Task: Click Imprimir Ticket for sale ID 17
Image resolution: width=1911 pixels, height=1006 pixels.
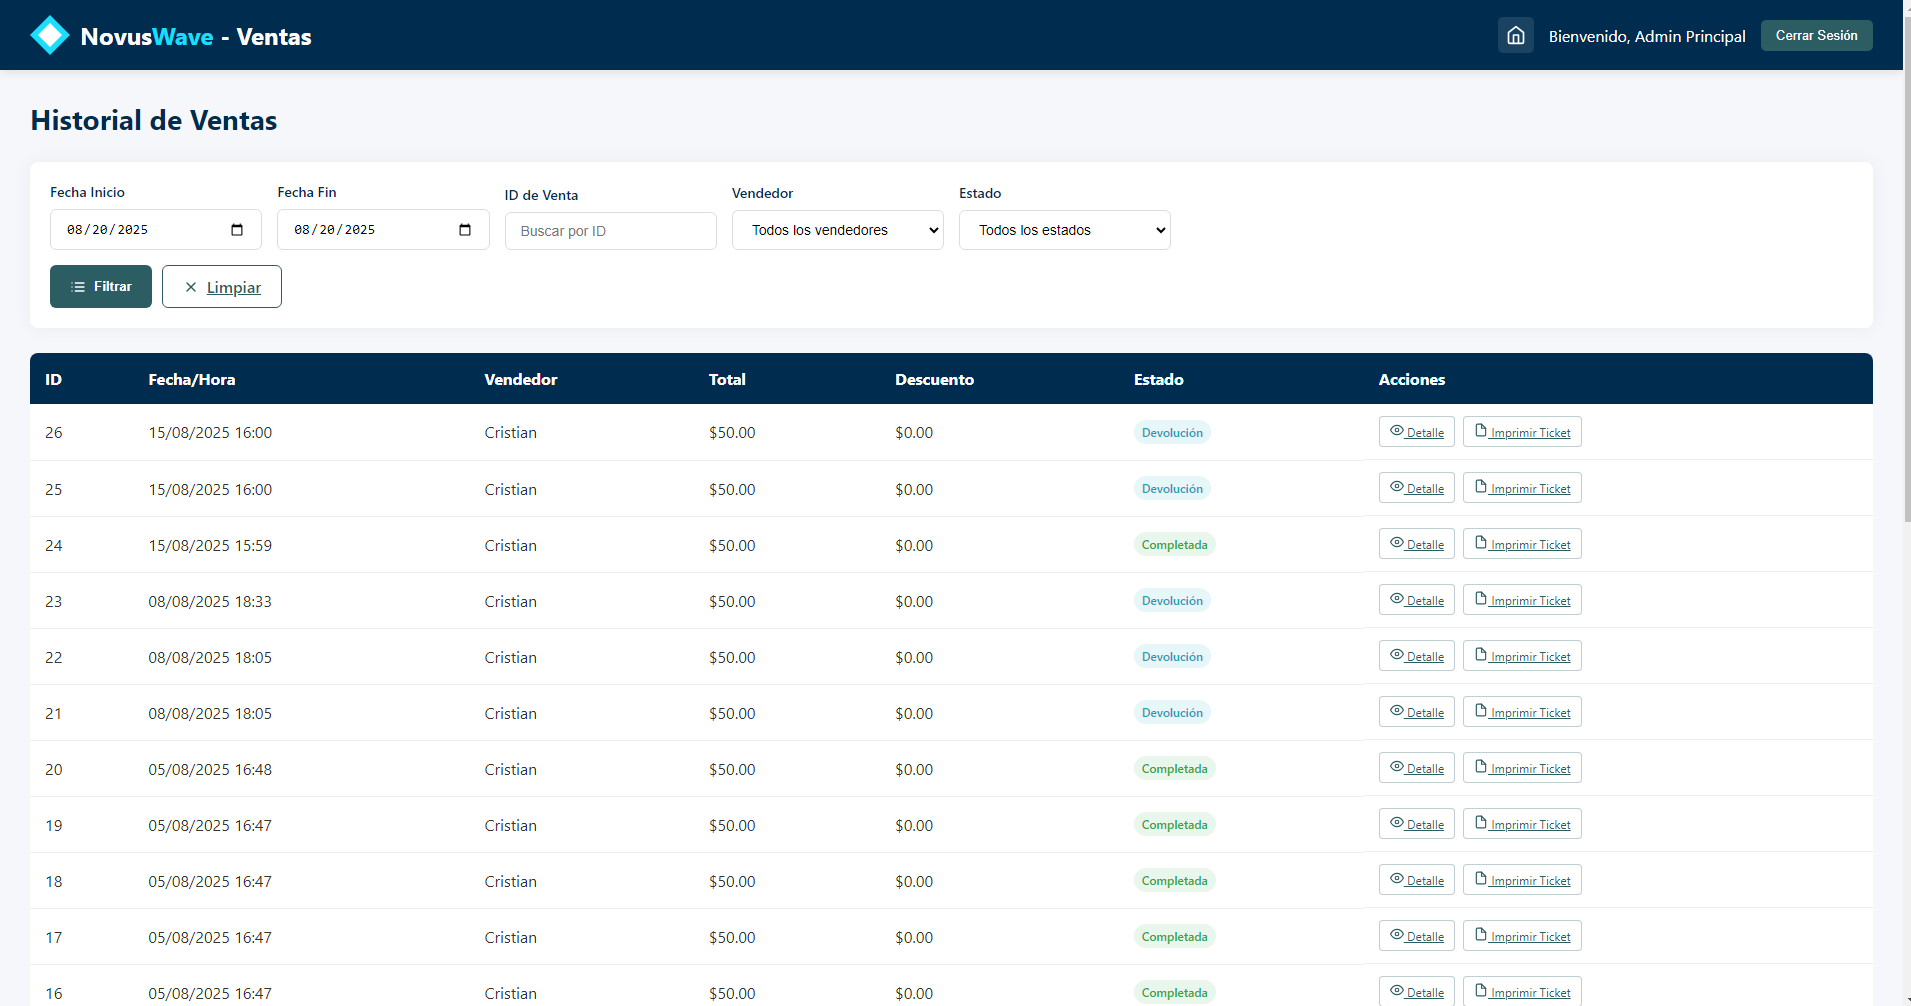Action: click(1522, 936)
